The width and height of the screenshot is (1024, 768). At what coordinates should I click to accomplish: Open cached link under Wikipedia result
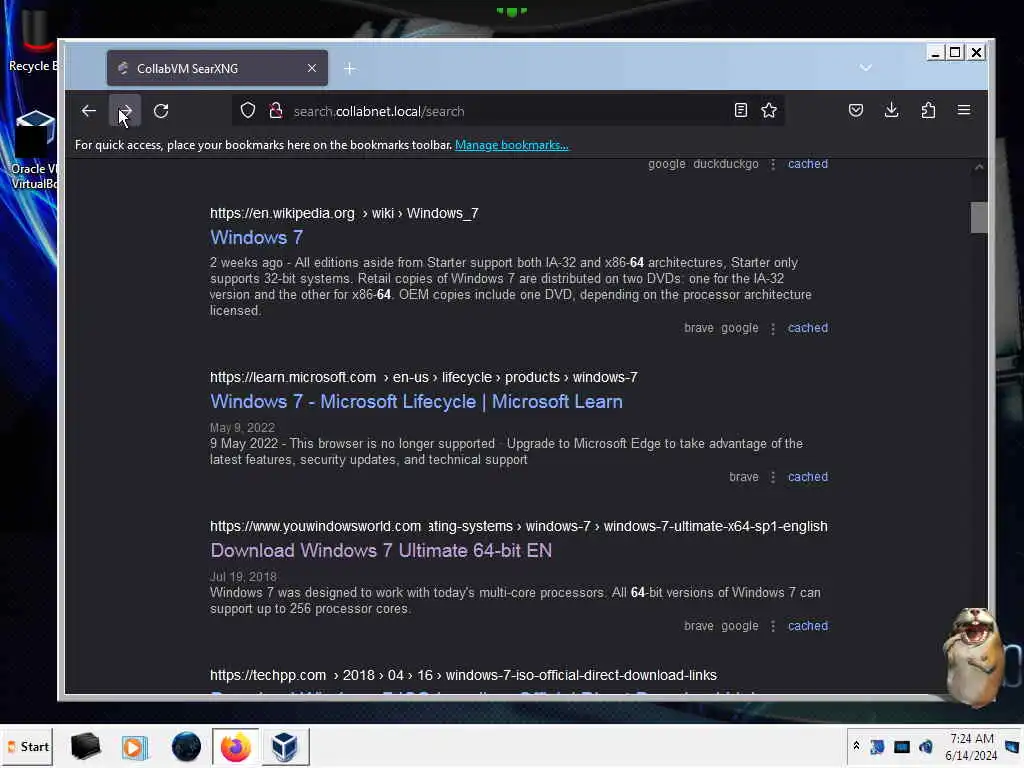(x=808, y=328)
